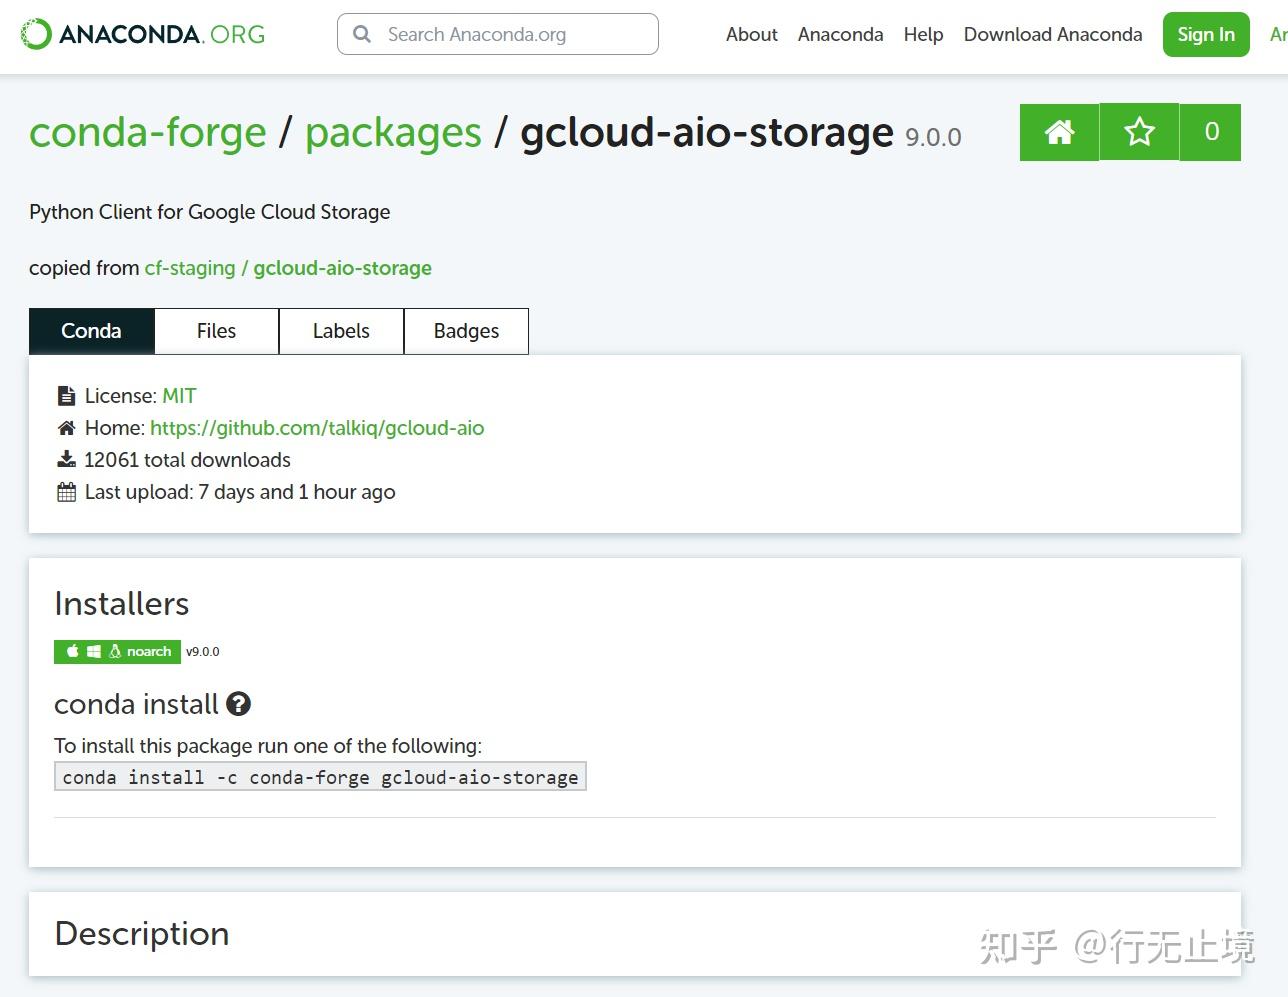Image resolution: width=1288 pixels, height=997 pixels.
Task: Click the Installers heading
Action: tap(121, 604)
